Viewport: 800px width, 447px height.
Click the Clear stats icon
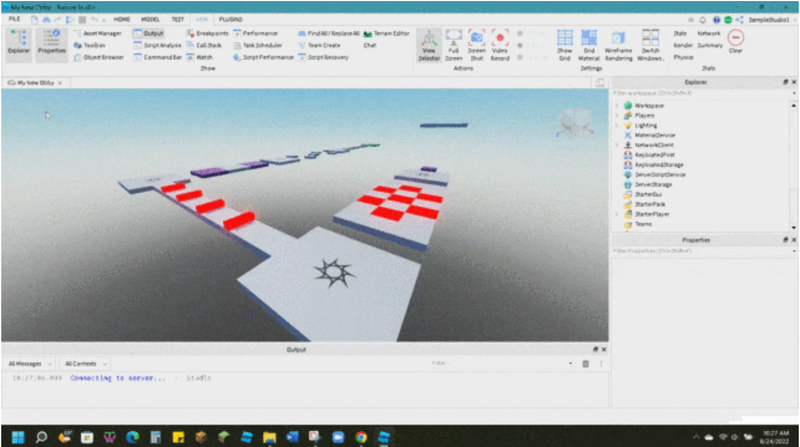point(735,42)
